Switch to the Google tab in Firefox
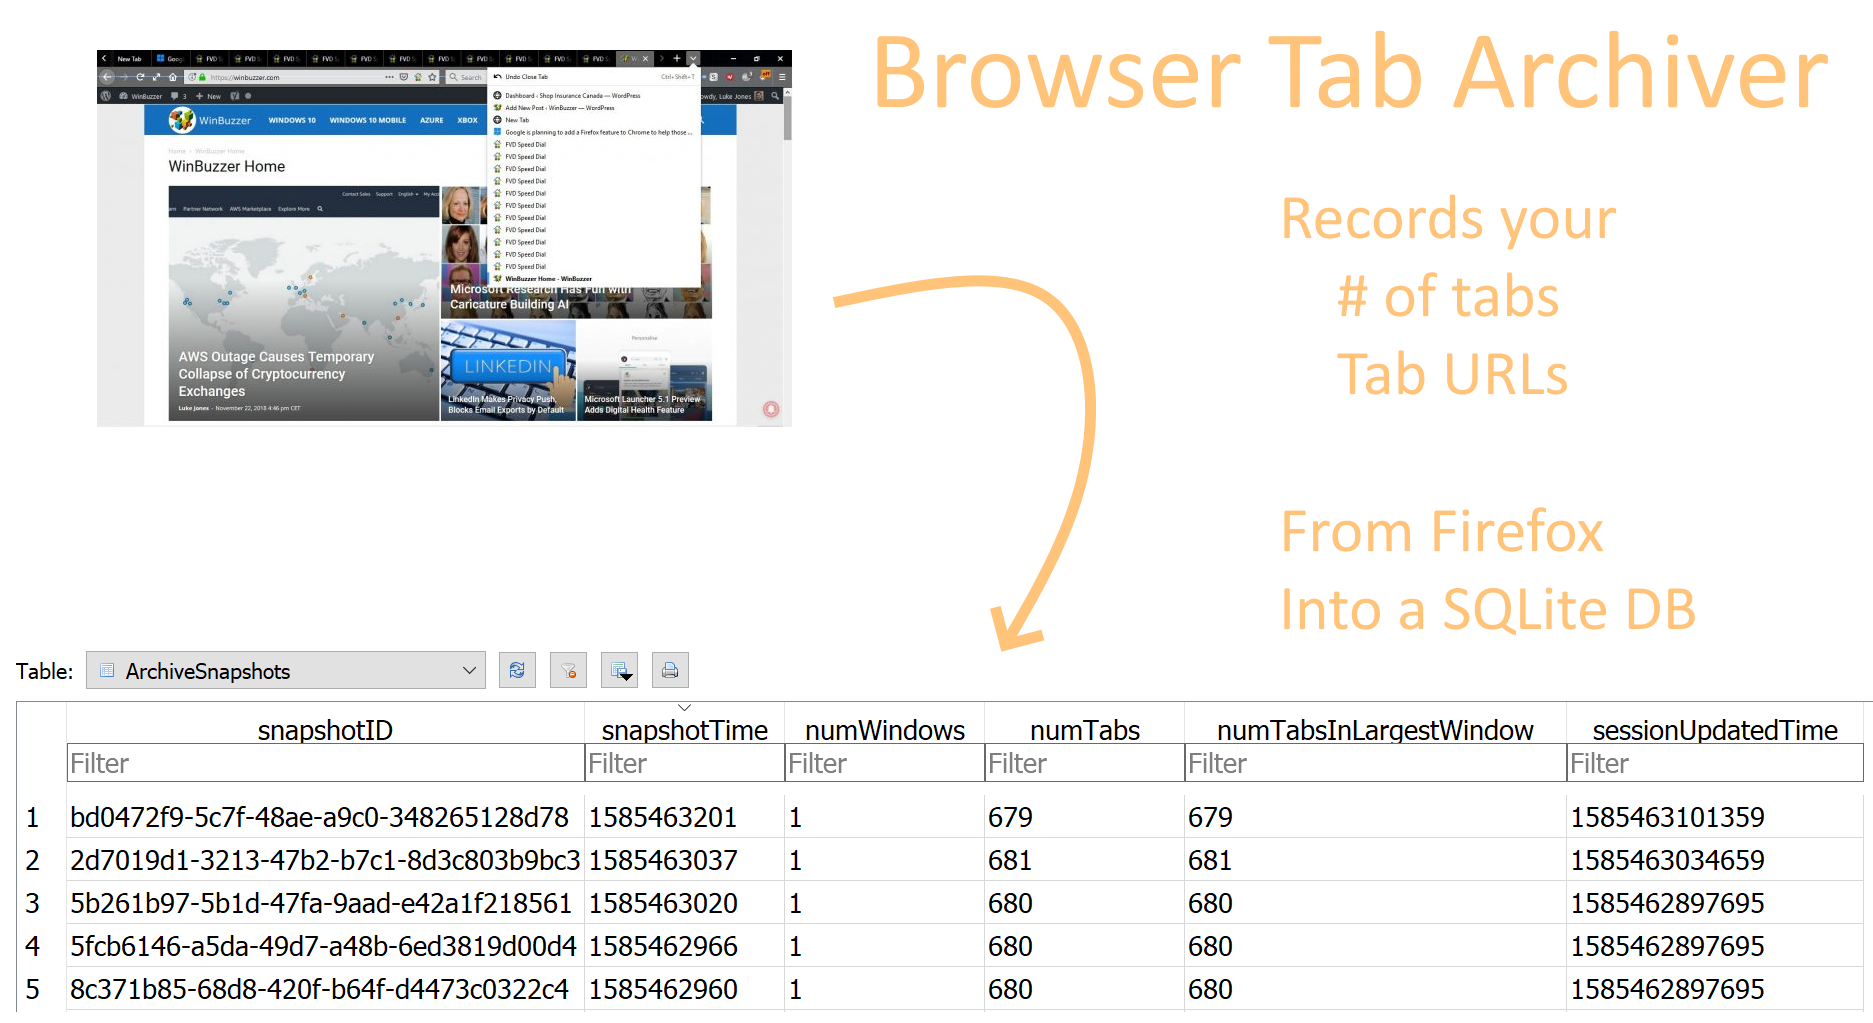 click(x=170, y=59)
